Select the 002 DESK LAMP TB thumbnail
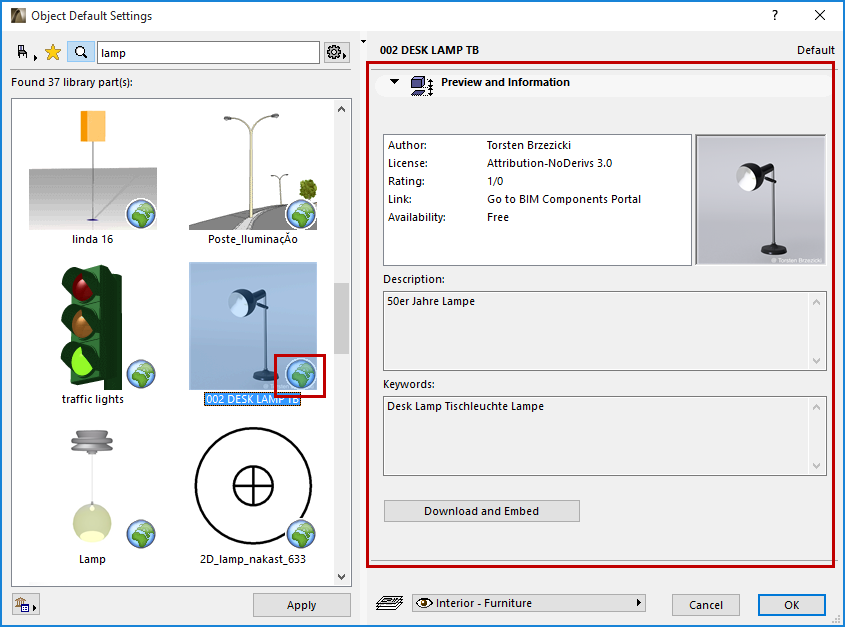This screenshot has height=627, width=845. 253,326
